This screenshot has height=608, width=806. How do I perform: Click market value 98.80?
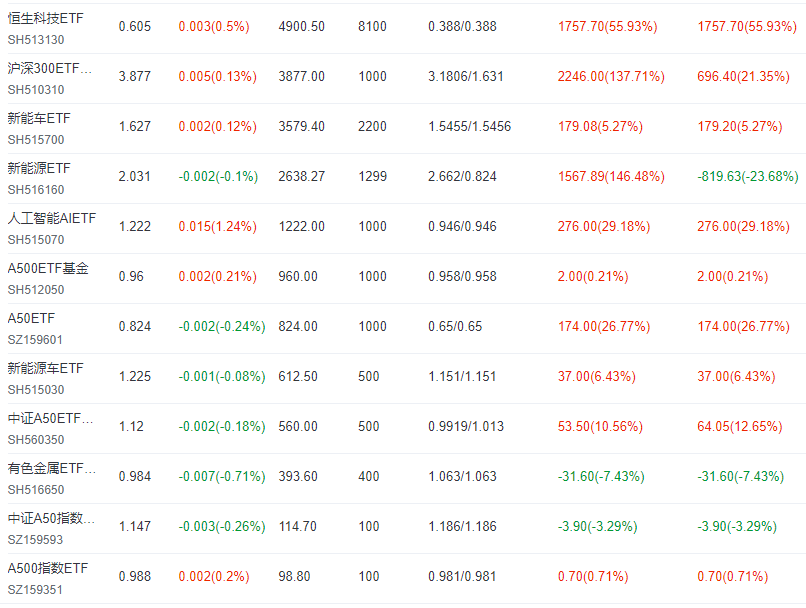click(x=294, y=576)
